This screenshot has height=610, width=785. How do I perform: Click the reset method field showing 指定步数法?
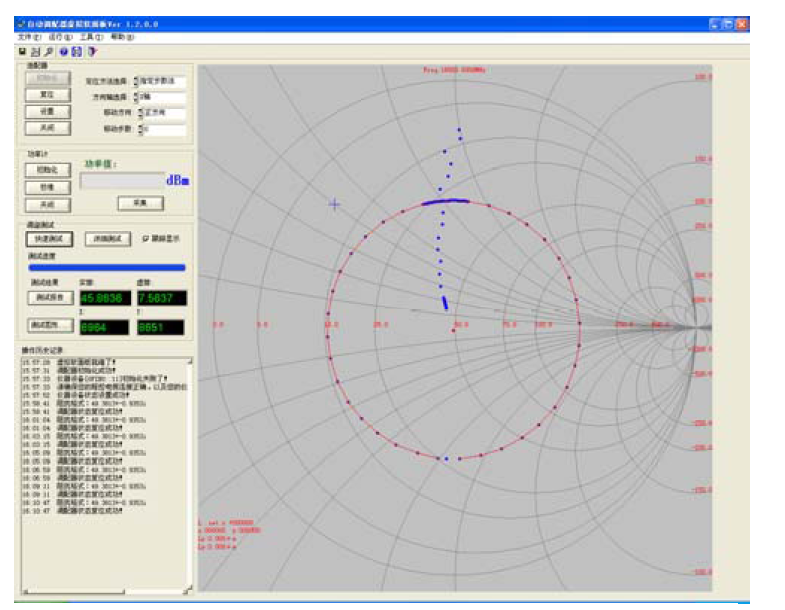click(162, 81)
